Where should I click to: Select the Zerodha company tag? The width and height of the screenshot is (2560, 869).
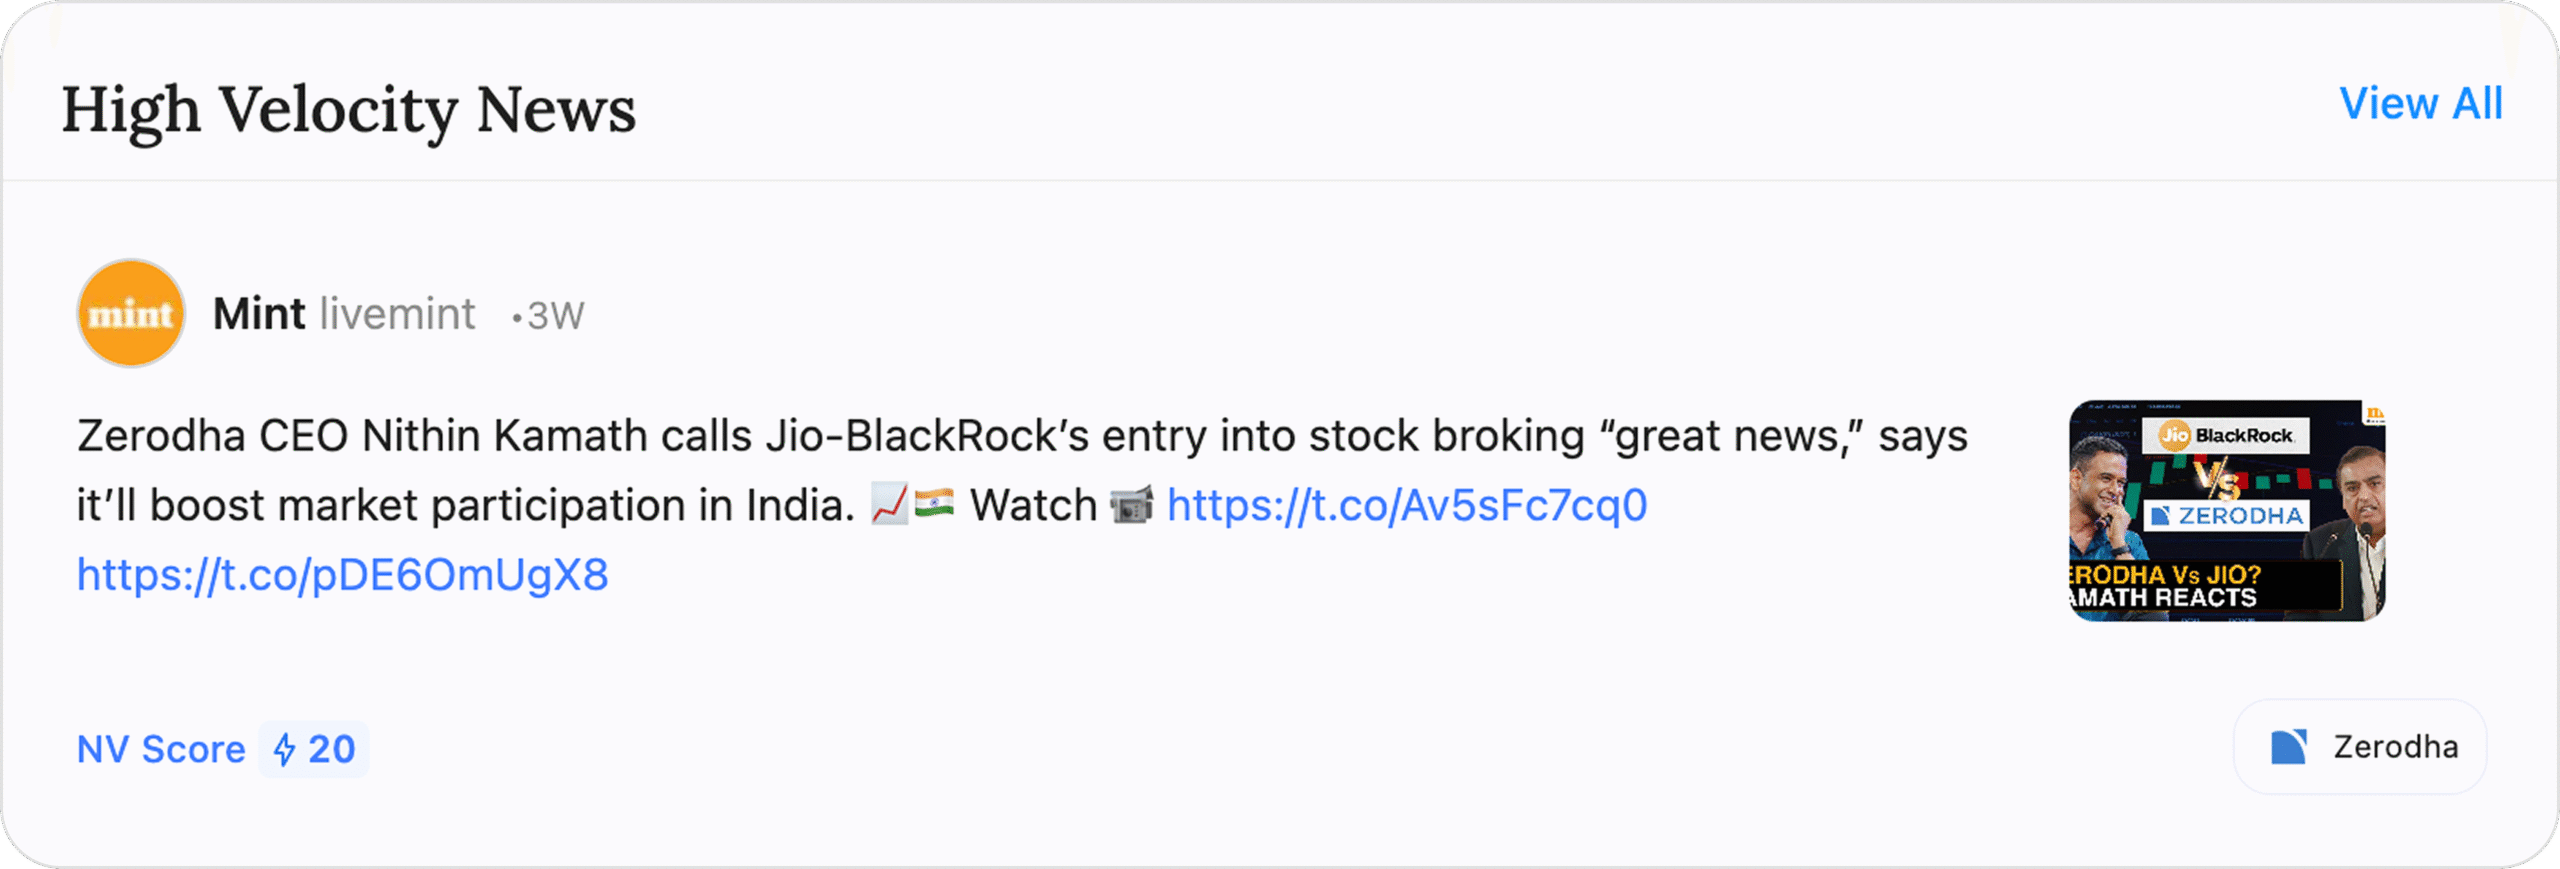point(2360,747)
